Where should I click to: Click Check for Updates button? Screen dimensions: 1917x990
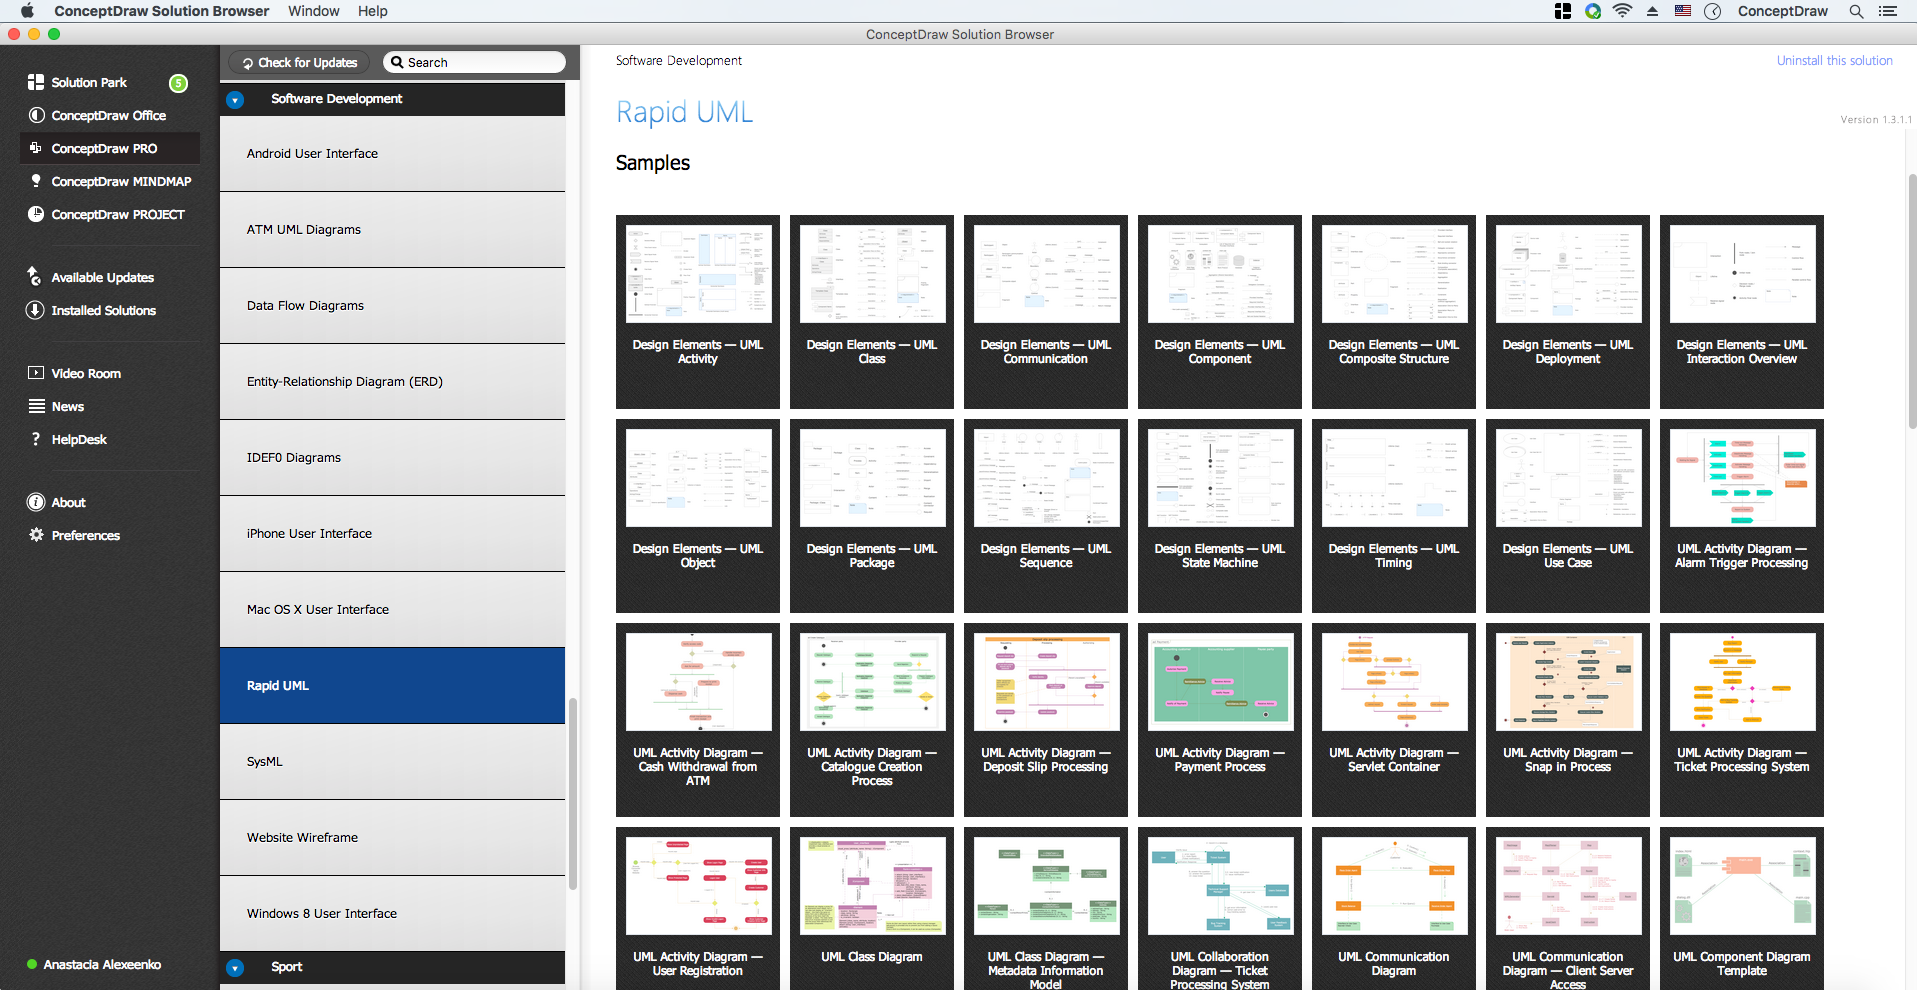pyautogui.click(x=300, y=62)
